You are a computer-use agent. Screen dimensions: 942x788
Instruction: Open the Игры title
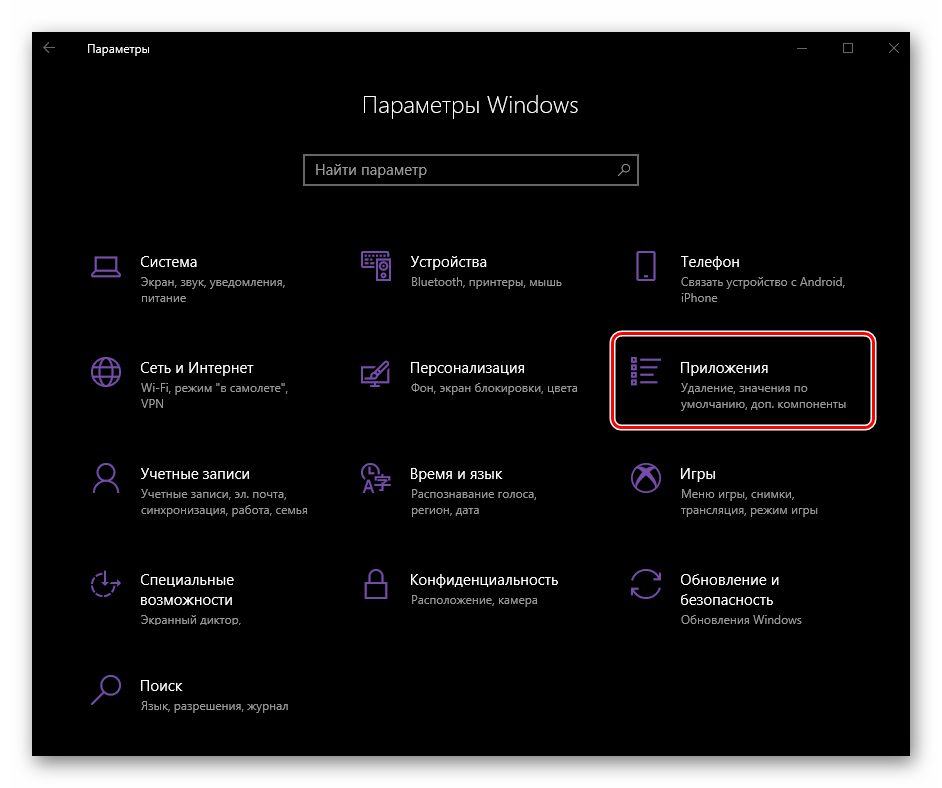pos(697,474)
